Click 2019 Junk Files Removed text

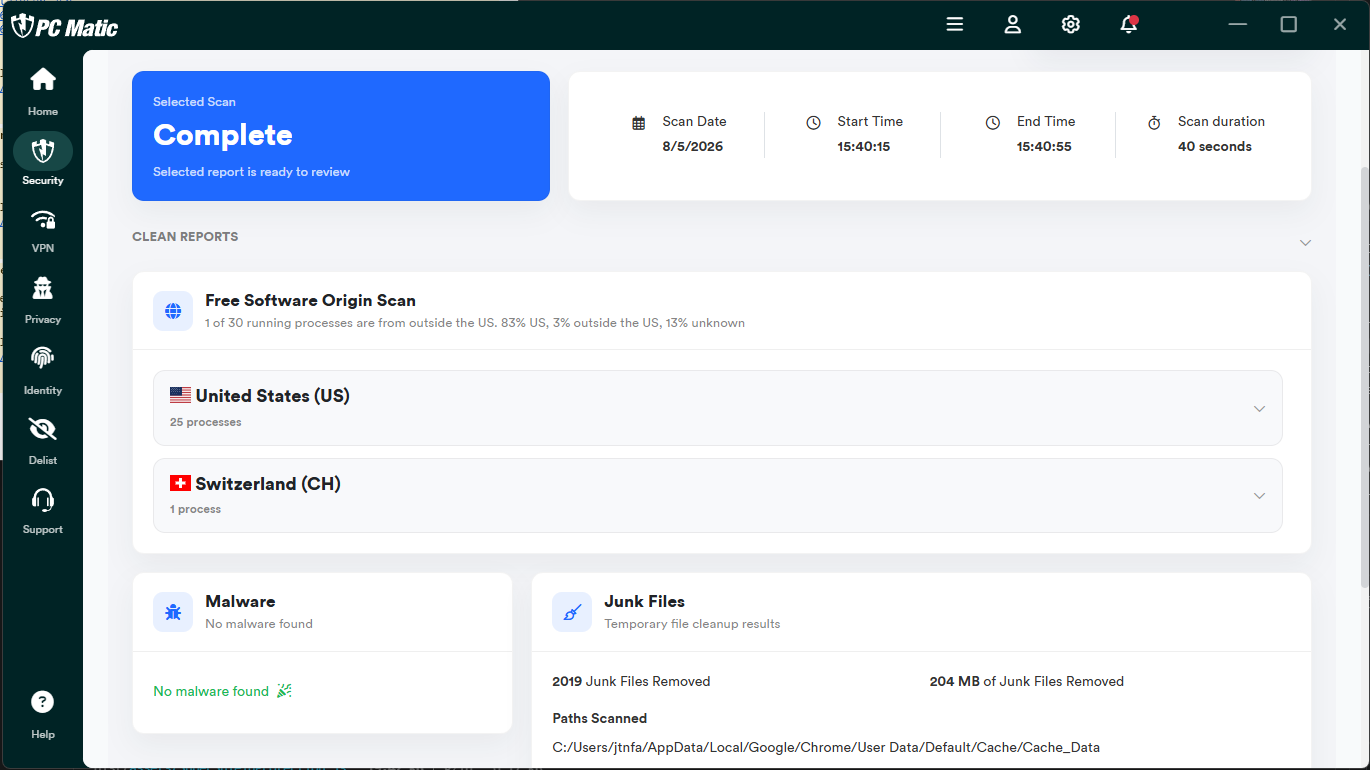[631, 681]
